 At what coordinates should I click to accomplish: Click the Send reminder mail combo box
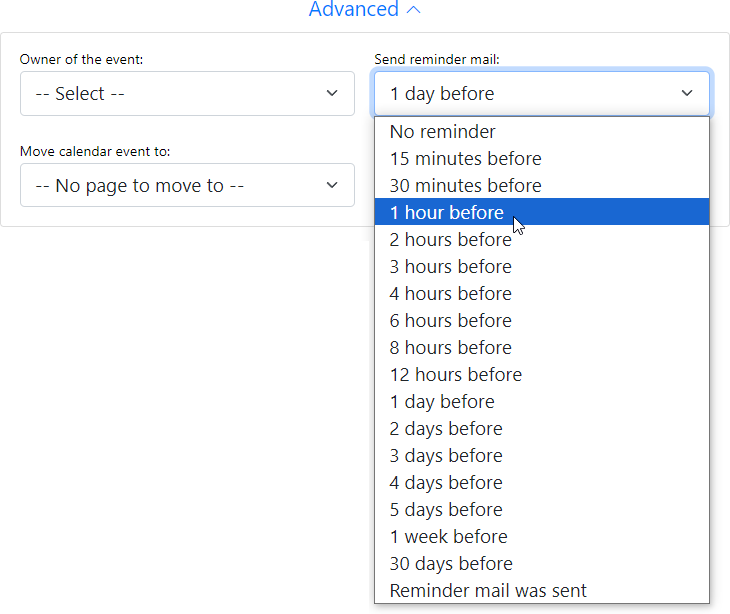click(541, 94)
